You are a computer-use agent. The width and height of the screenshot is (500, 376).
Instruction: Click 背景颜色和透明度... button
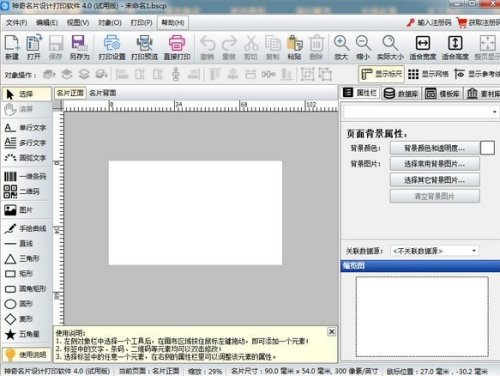click(x=435, y=148)
